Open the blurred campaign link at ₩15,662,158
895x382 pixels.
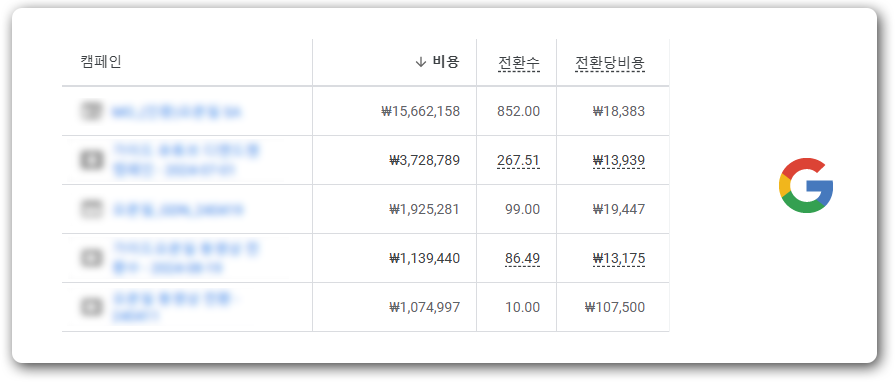pyautogui.click(x=176, y=112)
